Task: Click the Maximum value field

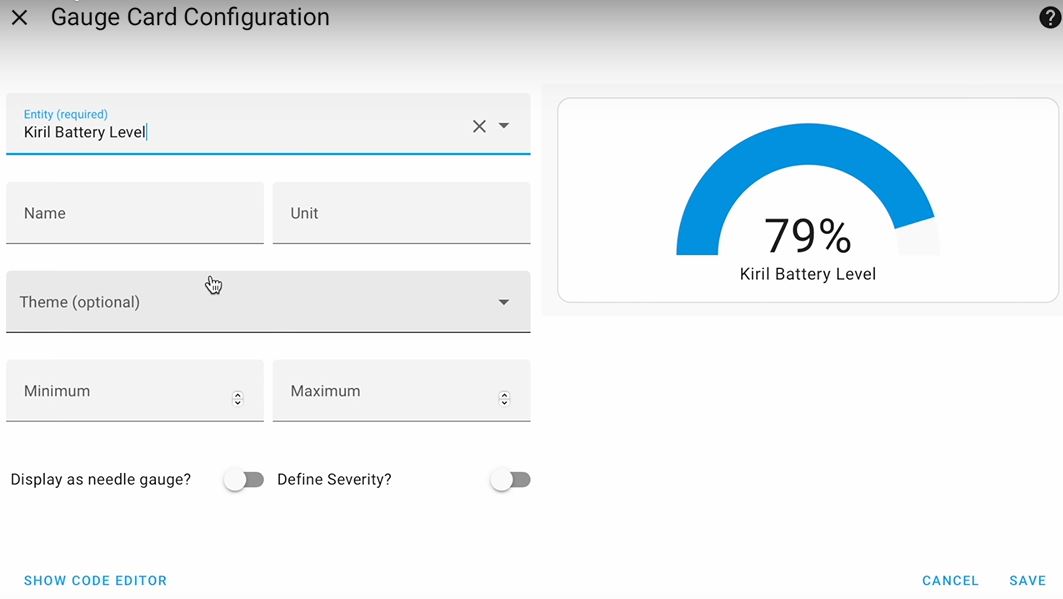Action: point(401,391)
